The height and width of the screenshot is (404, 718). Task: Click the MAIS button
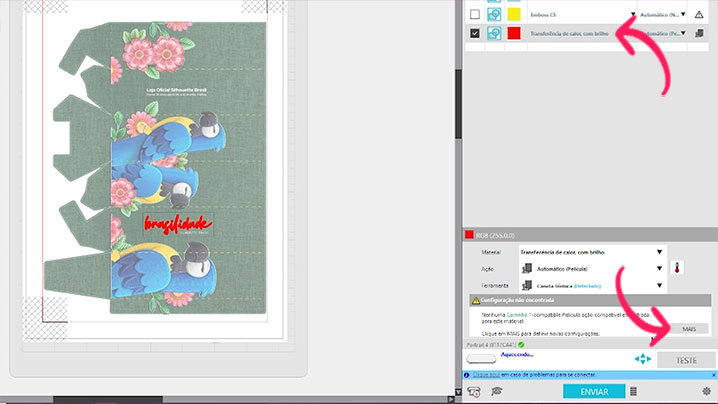point(689,329)
